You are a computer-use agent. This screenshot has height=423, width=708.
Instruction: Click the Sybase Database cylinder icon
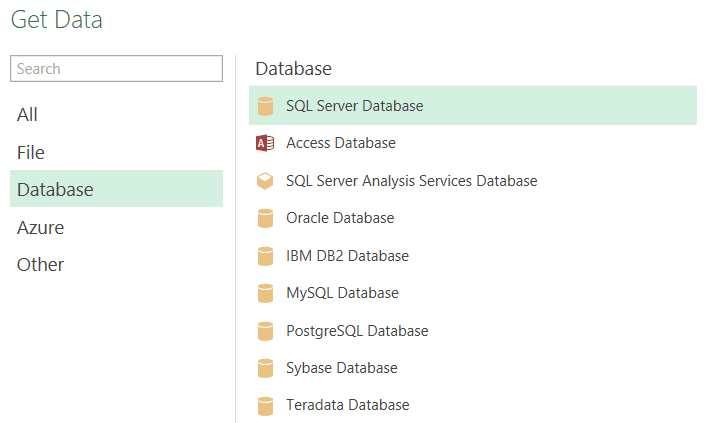click(265, 368)
